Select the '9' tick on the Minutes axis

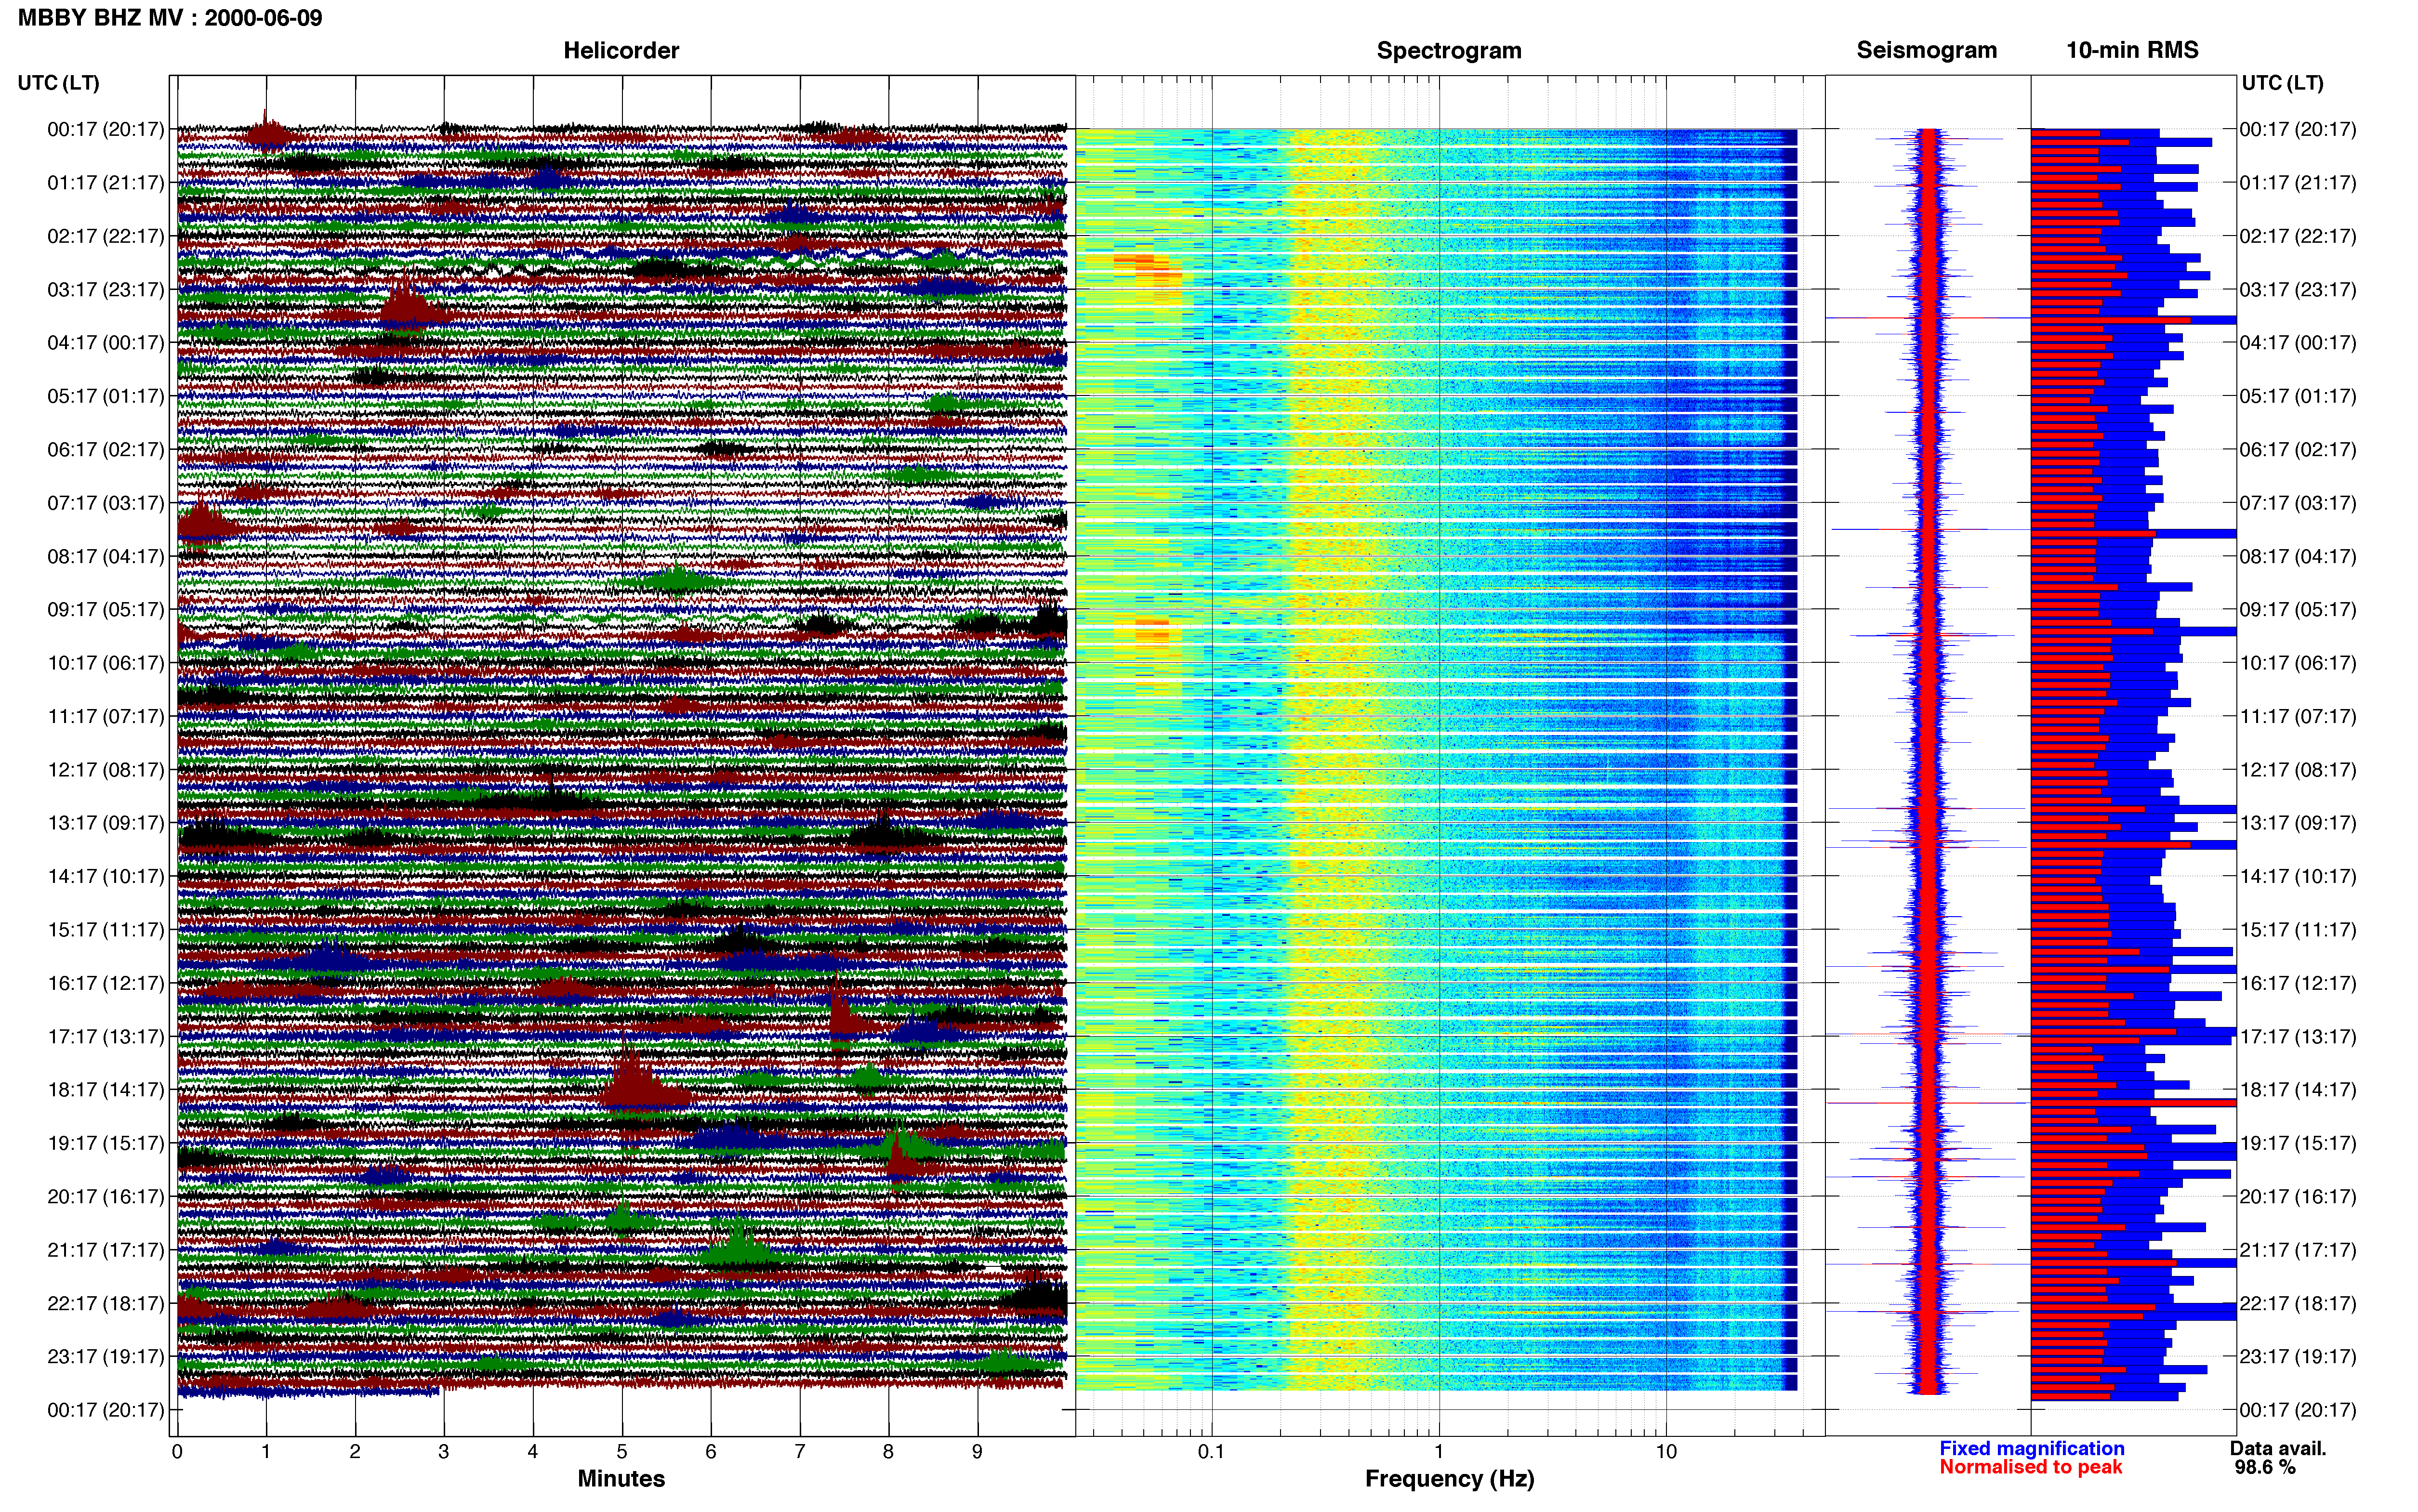tap(978, 1452)
